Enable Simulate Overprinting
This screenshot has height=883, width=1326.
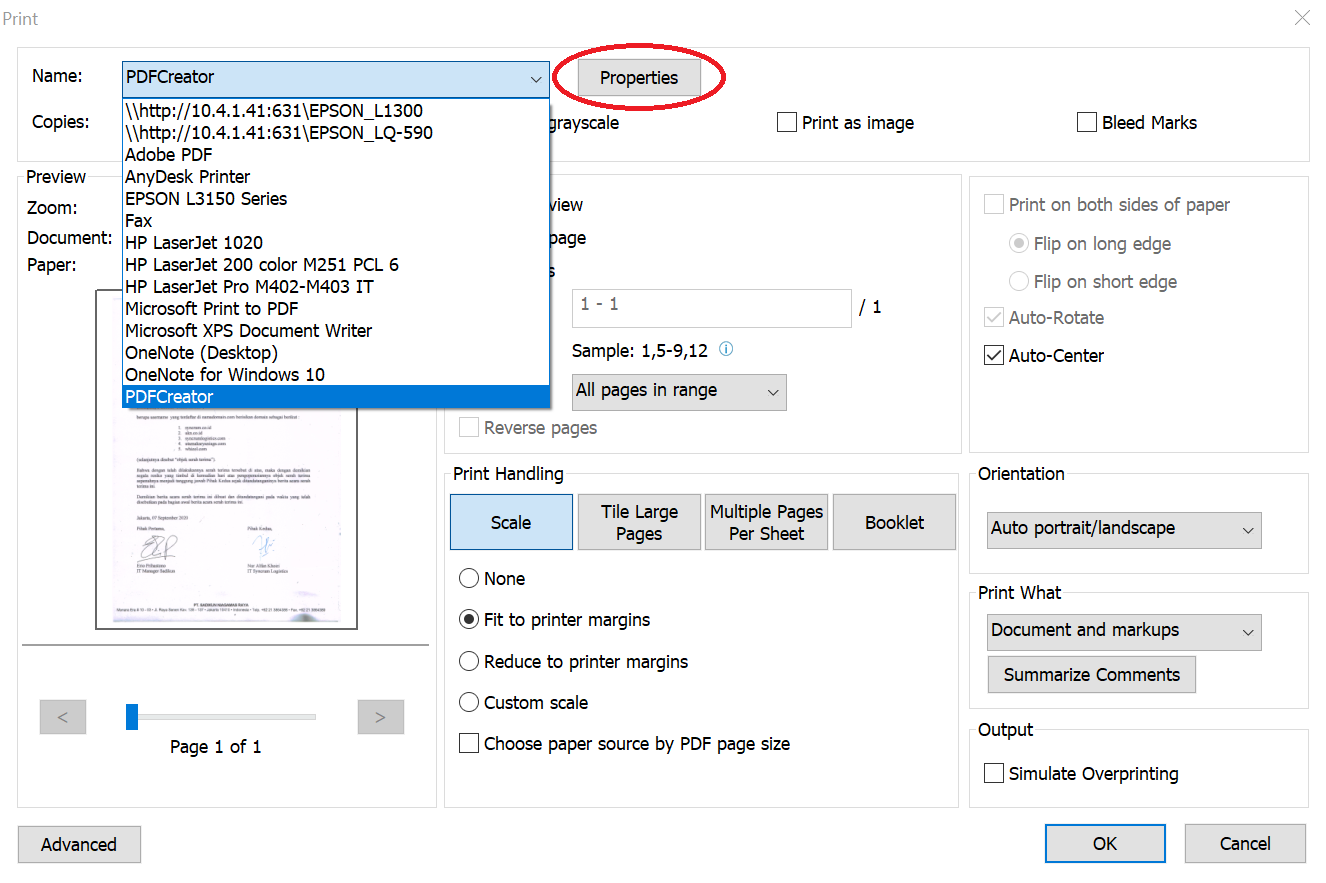coord(994,773)
